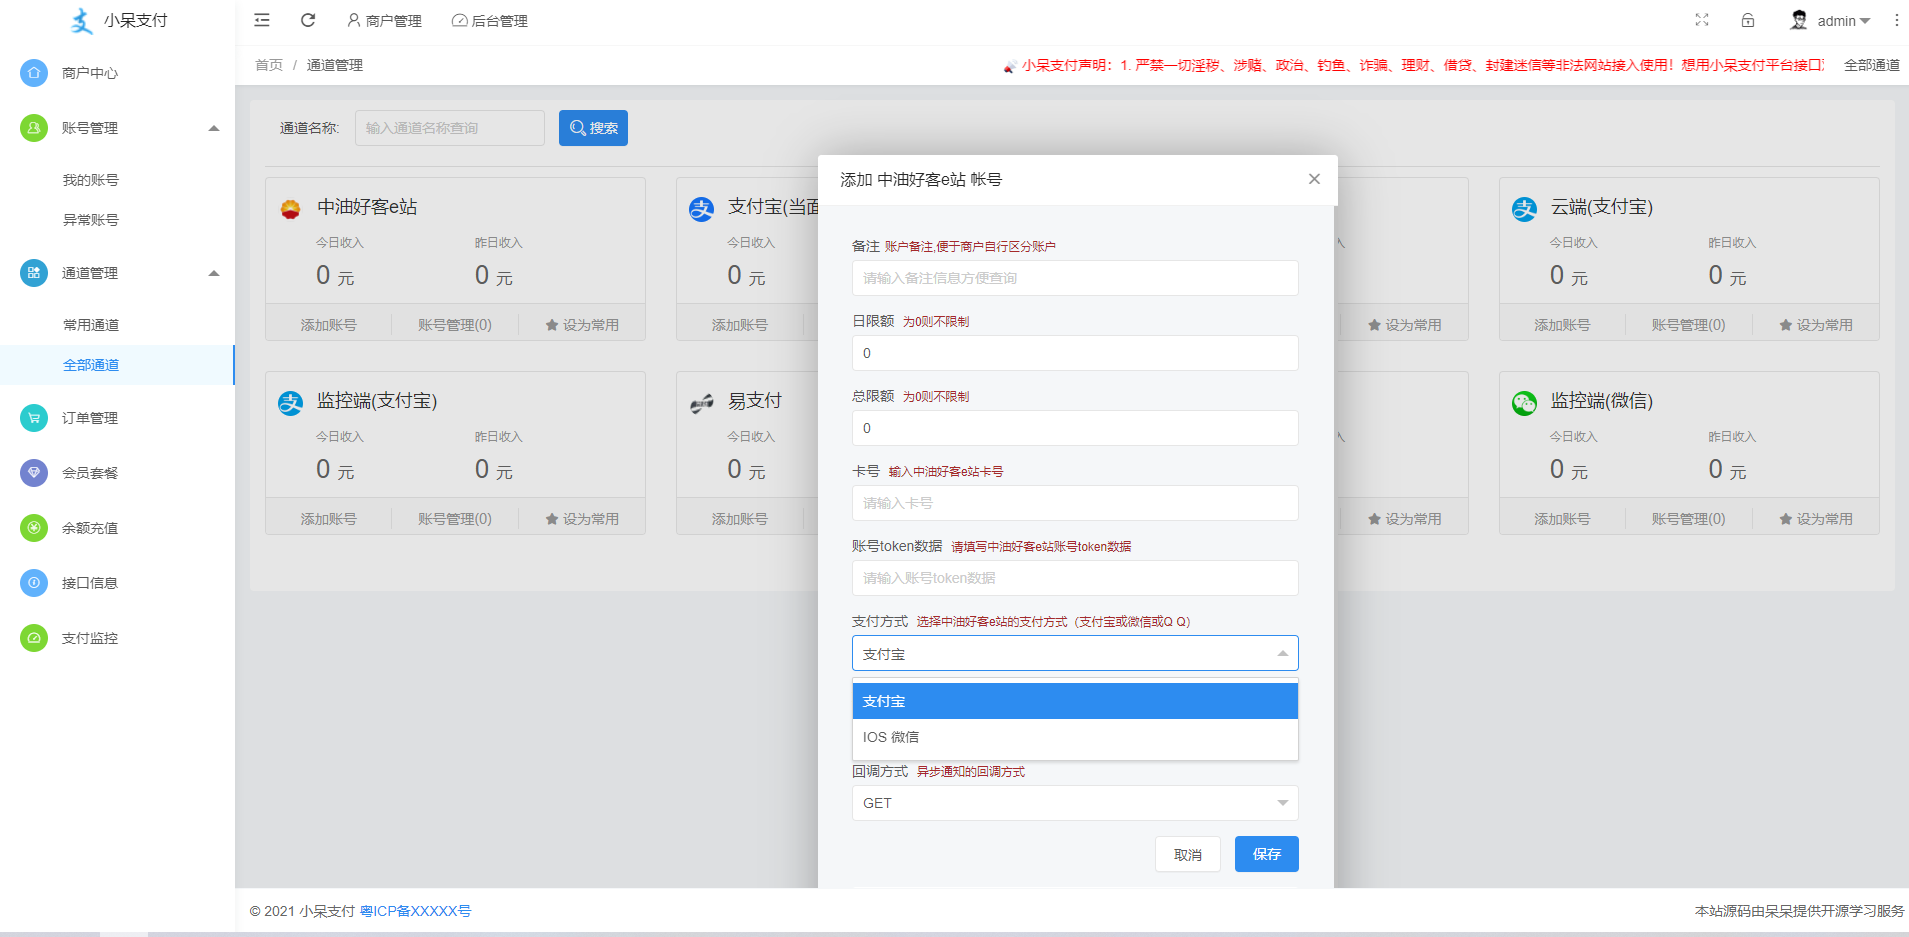This screenshot has width=1909, height=937.
Task: Select 支付宝 in the payment method dropdown
Action: click(884, 701)
